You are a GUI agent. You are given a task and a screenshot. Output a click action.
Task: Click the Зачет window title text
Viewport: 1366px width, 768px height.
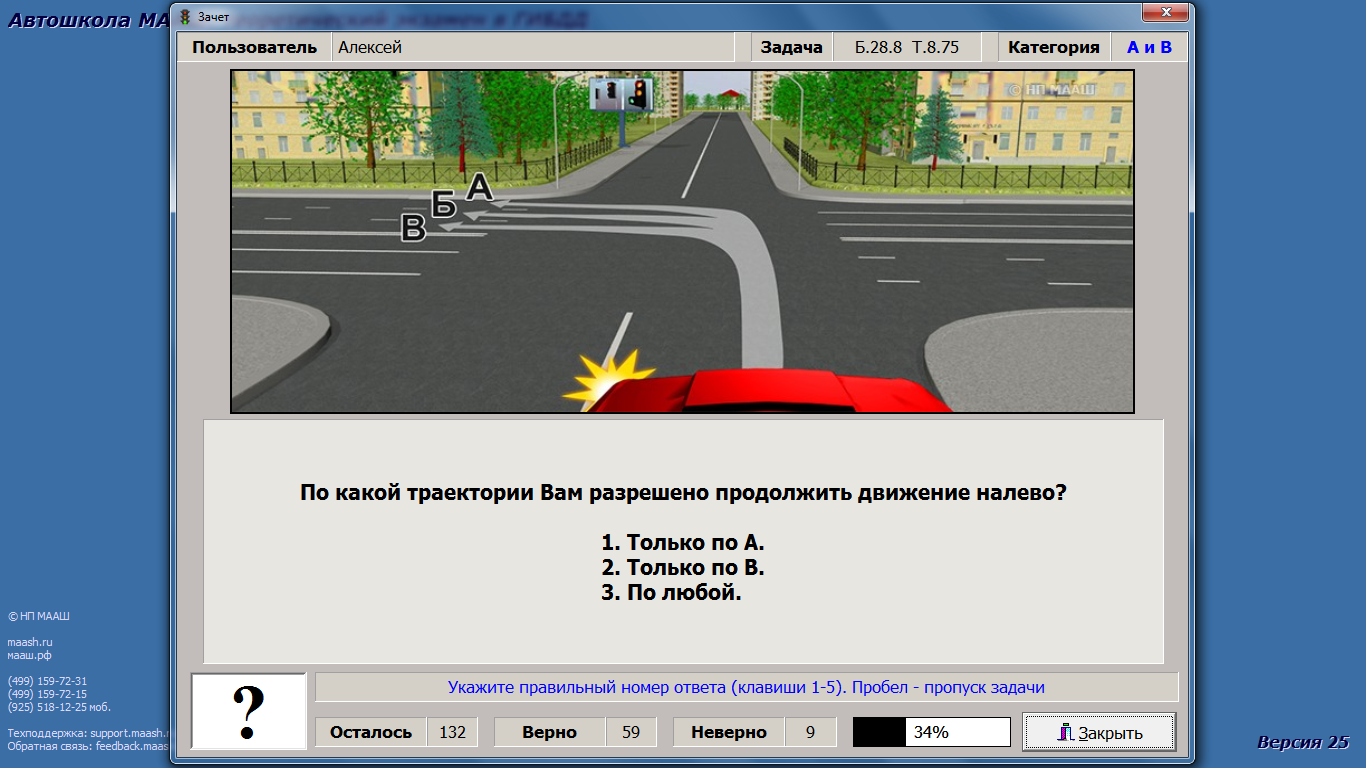[x=213, y=17]
